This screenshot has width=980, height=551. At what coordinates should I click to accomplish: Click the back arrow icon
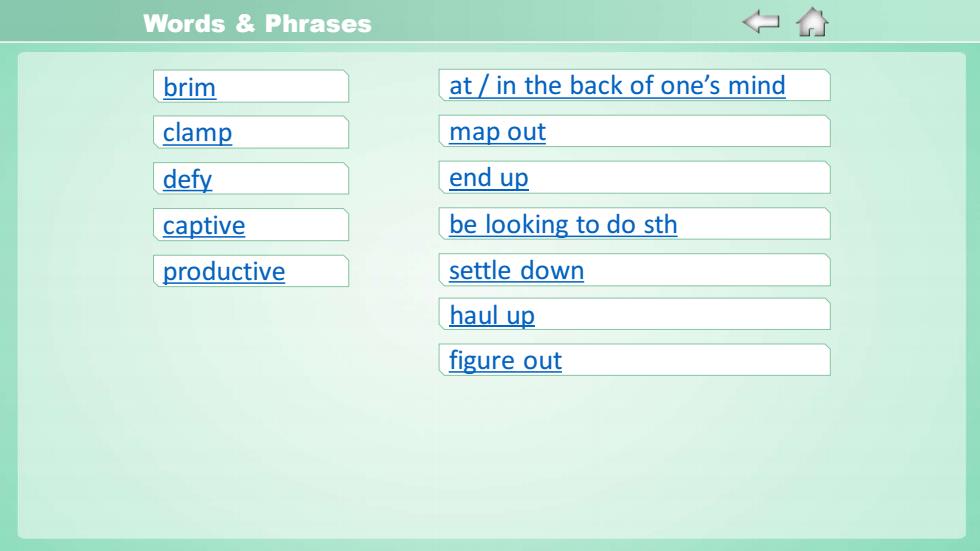761,22
